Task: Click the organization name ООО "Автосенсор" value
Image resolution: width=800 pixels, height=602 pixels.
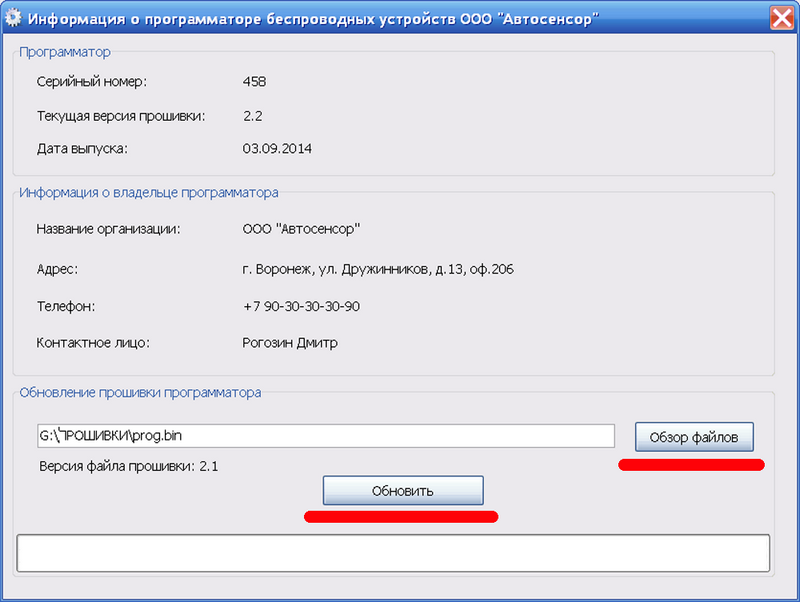Action: (x=301, y=229)
